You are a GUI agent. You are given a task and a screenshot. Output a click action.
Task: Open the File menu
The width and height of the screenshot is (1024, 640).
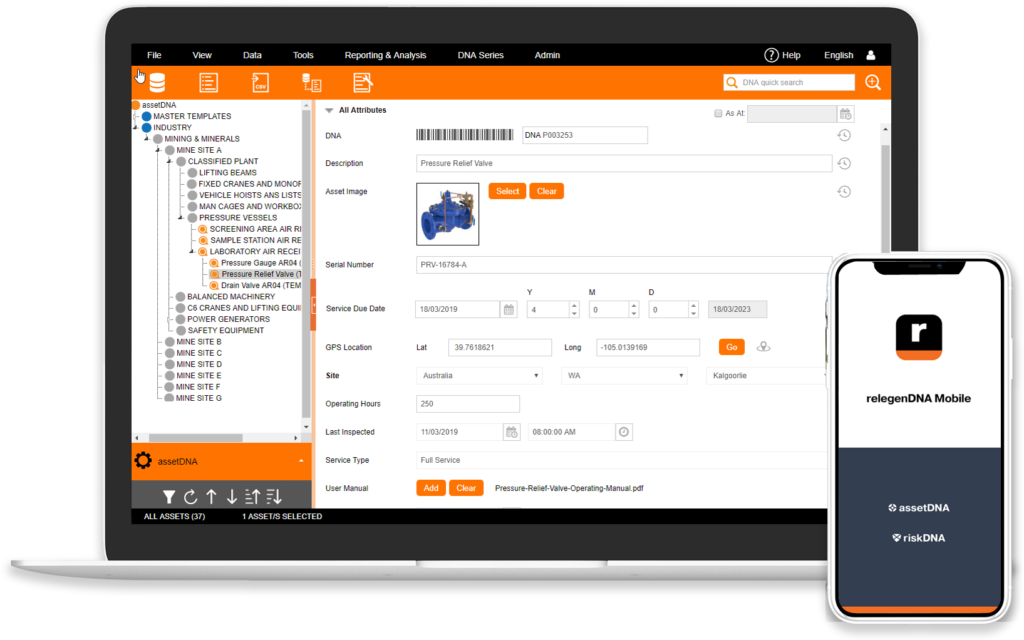pos(154,55)
